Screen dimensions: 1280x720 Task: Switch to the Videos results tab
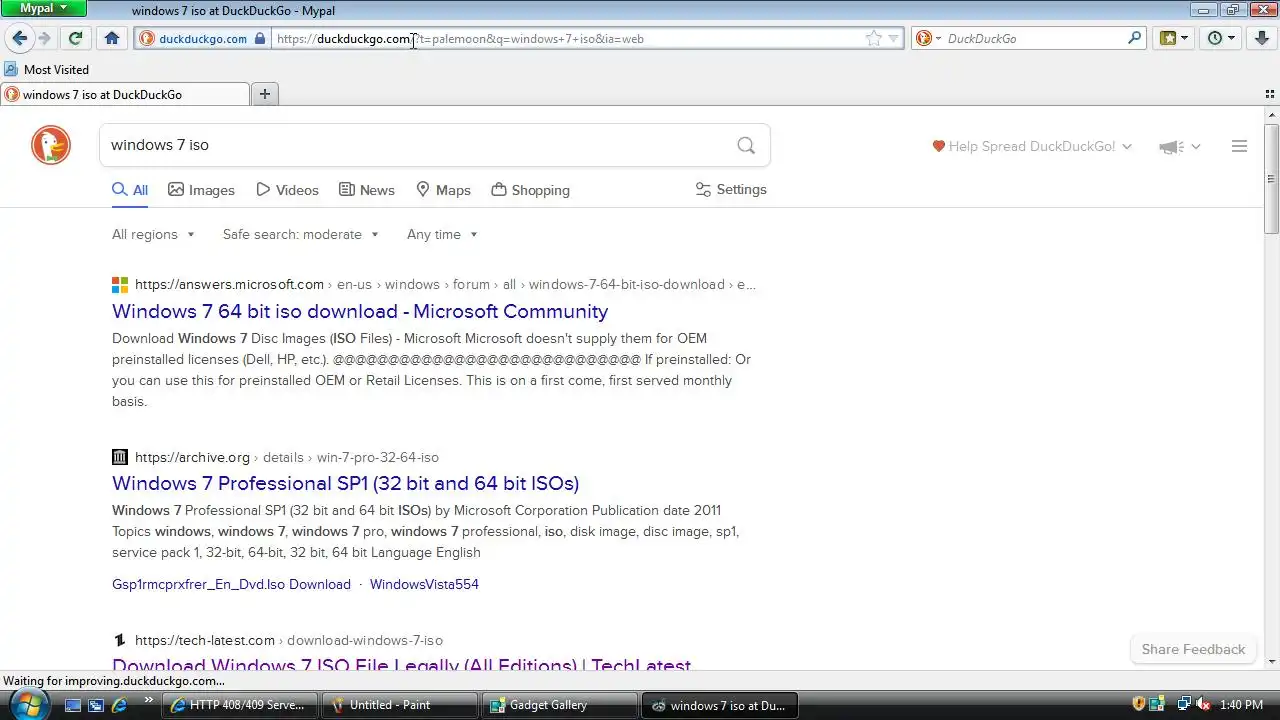[x=287, y=190]
